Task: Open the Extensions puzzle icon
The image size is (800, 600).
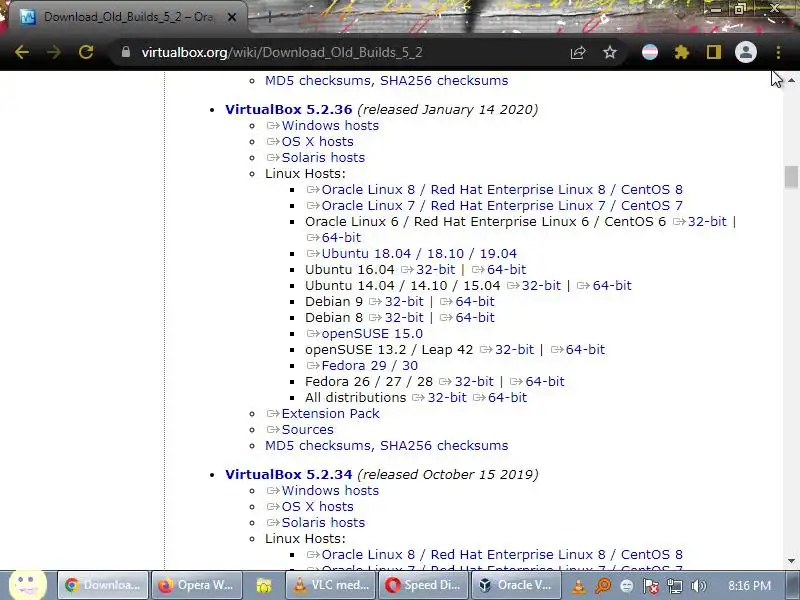Action: (682, 52)
